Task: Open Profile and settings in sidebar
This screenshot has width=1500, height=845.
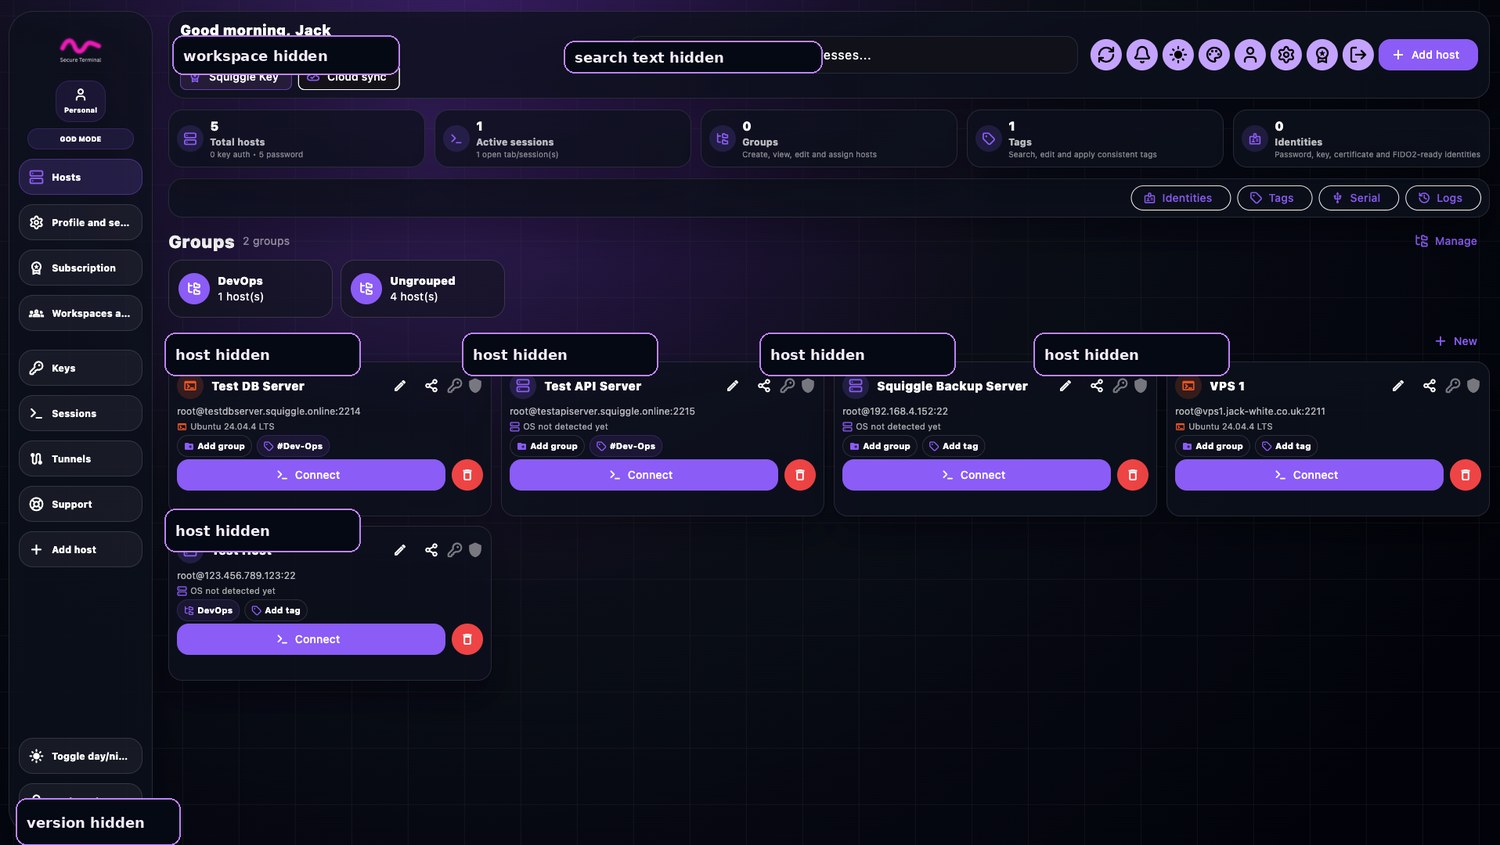Action: 80,222
